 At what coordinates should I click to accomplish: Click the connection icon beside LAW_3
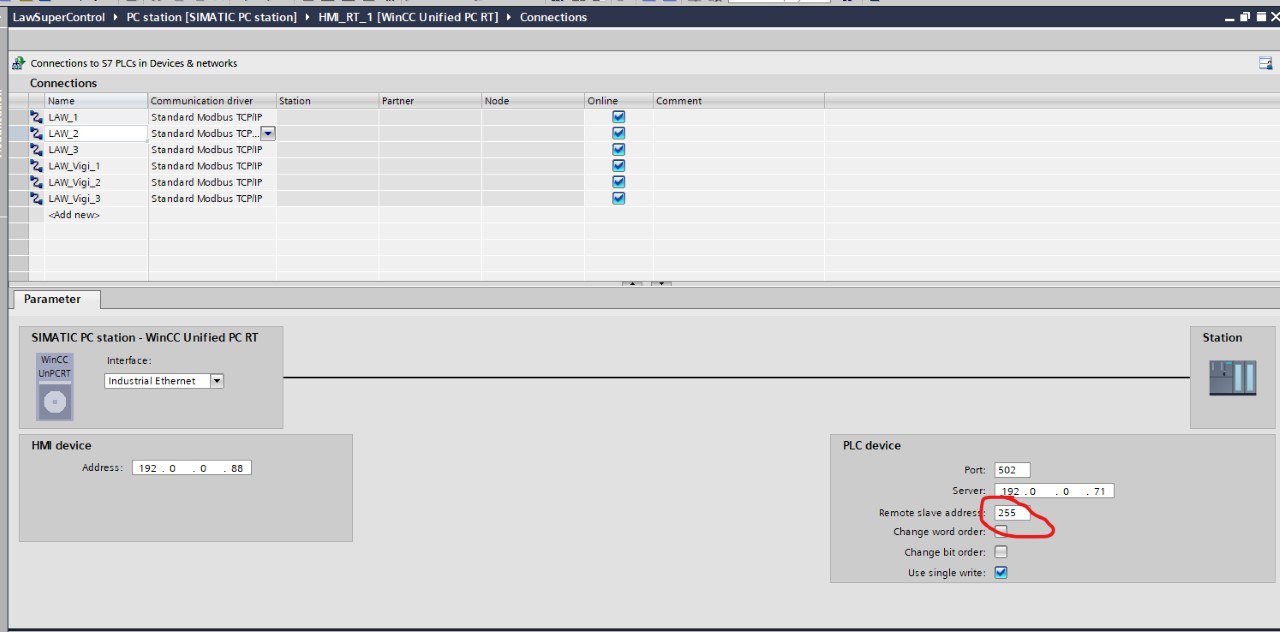click(36, 150)
